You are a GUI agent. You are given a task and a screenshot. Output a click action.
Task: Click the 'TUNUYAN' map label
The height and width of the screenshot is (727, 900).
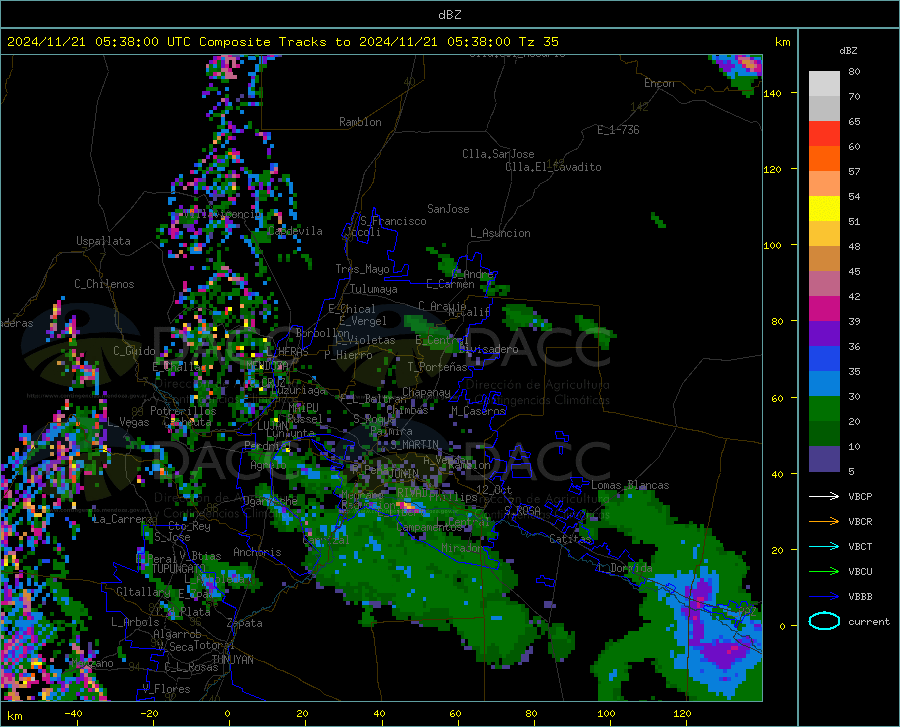pos(232,660)
